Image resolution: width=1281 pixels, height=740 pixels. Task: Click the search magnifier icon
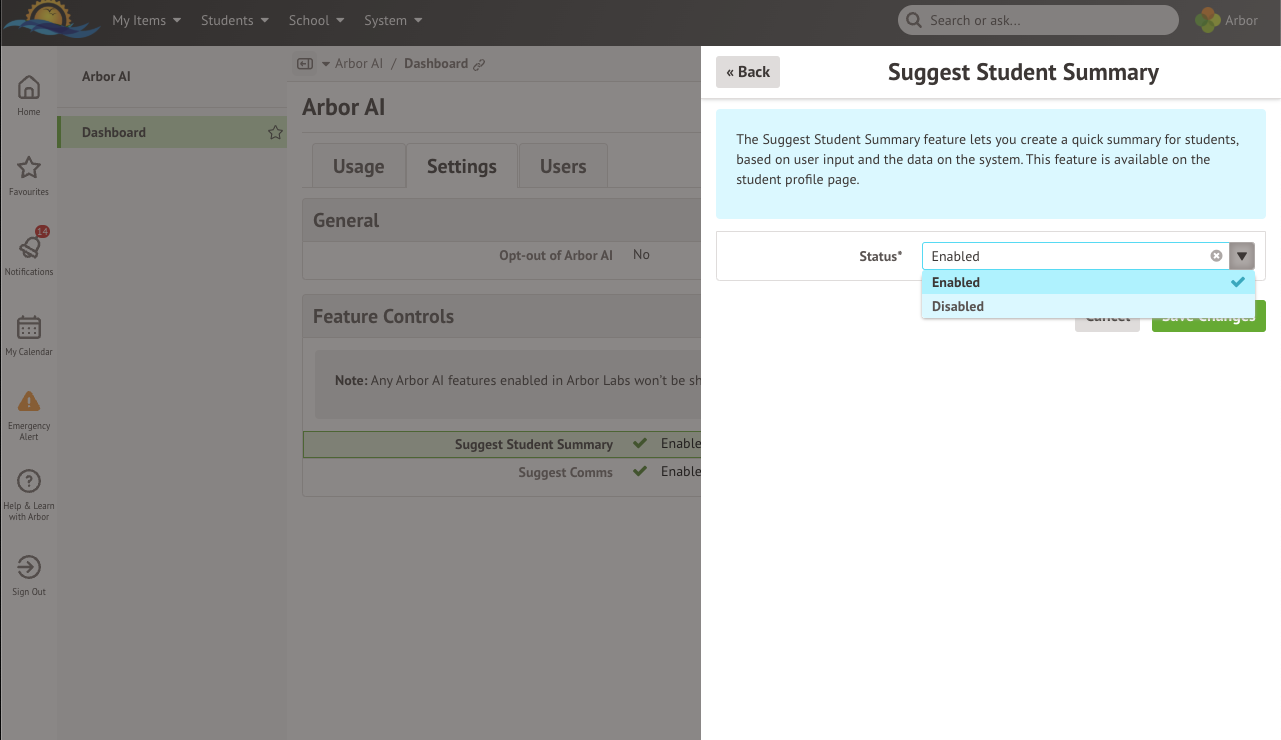click(x=913, y=19)
